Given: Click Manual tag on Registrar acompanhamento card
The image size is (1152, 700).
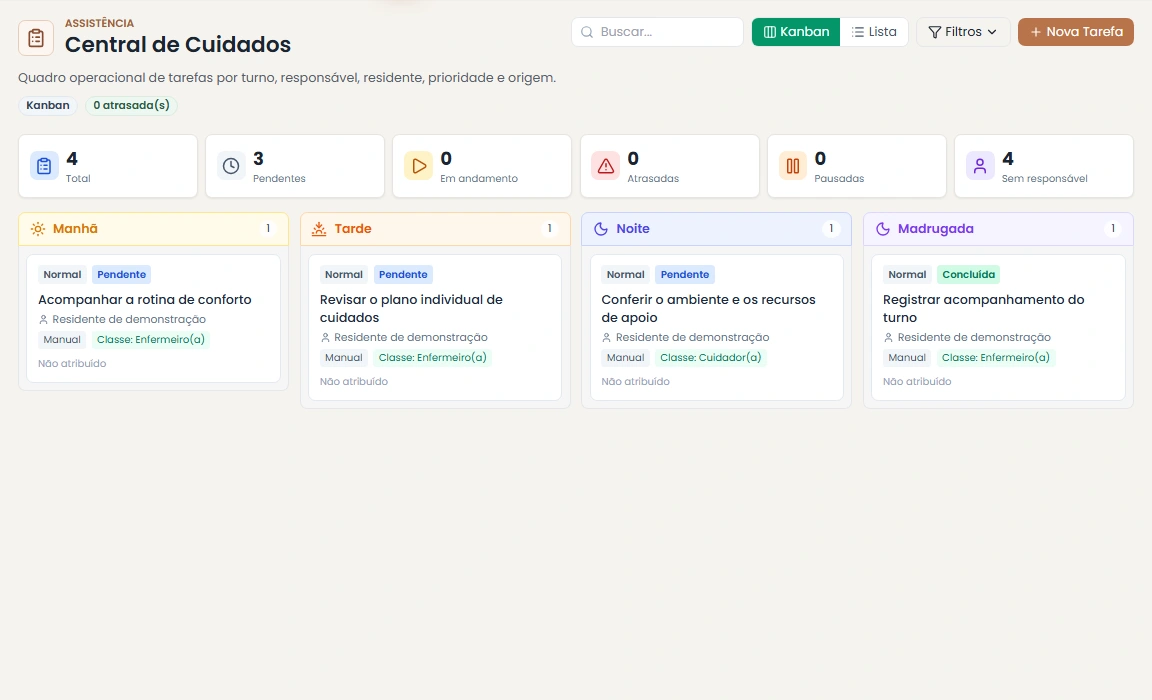Looking at the screenshot, I should pos(907,358).
